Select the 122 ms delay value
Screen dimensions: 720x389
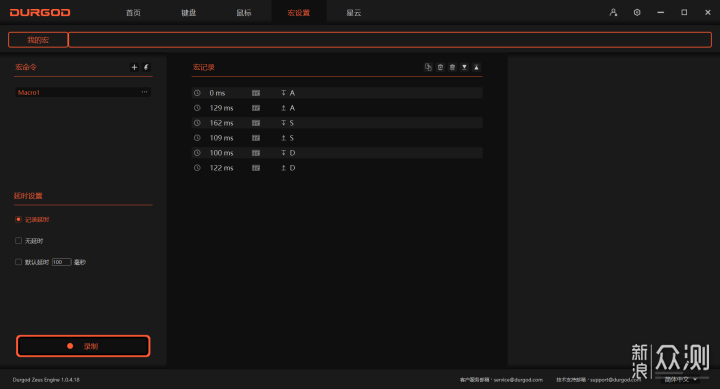pos(221,168)
